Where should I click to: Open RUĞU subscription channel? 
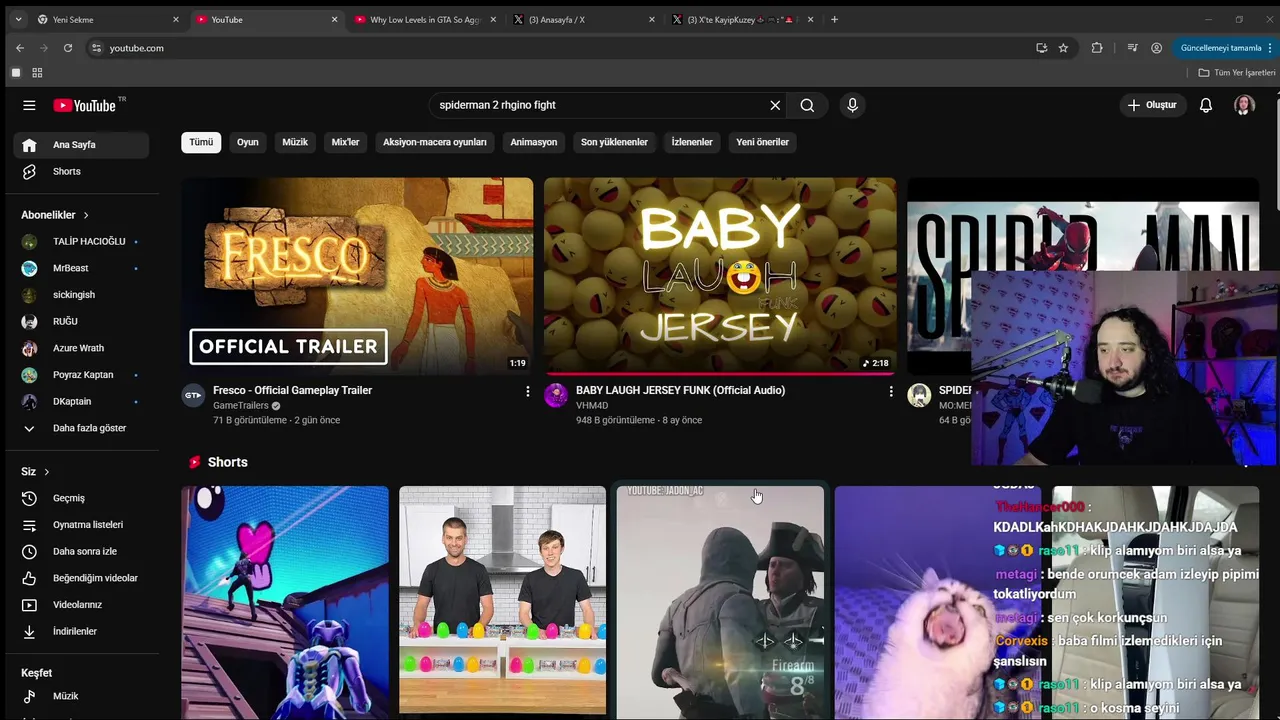(x=81, y=321)
